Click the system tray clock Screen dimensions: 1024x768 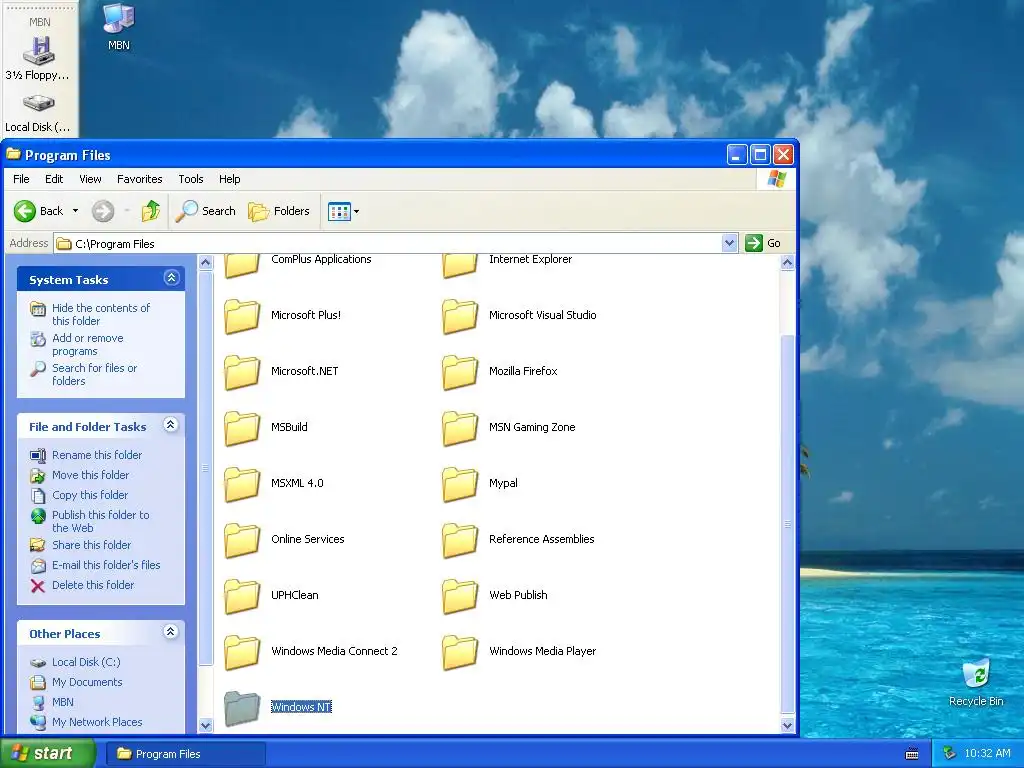tap(987, 753)
